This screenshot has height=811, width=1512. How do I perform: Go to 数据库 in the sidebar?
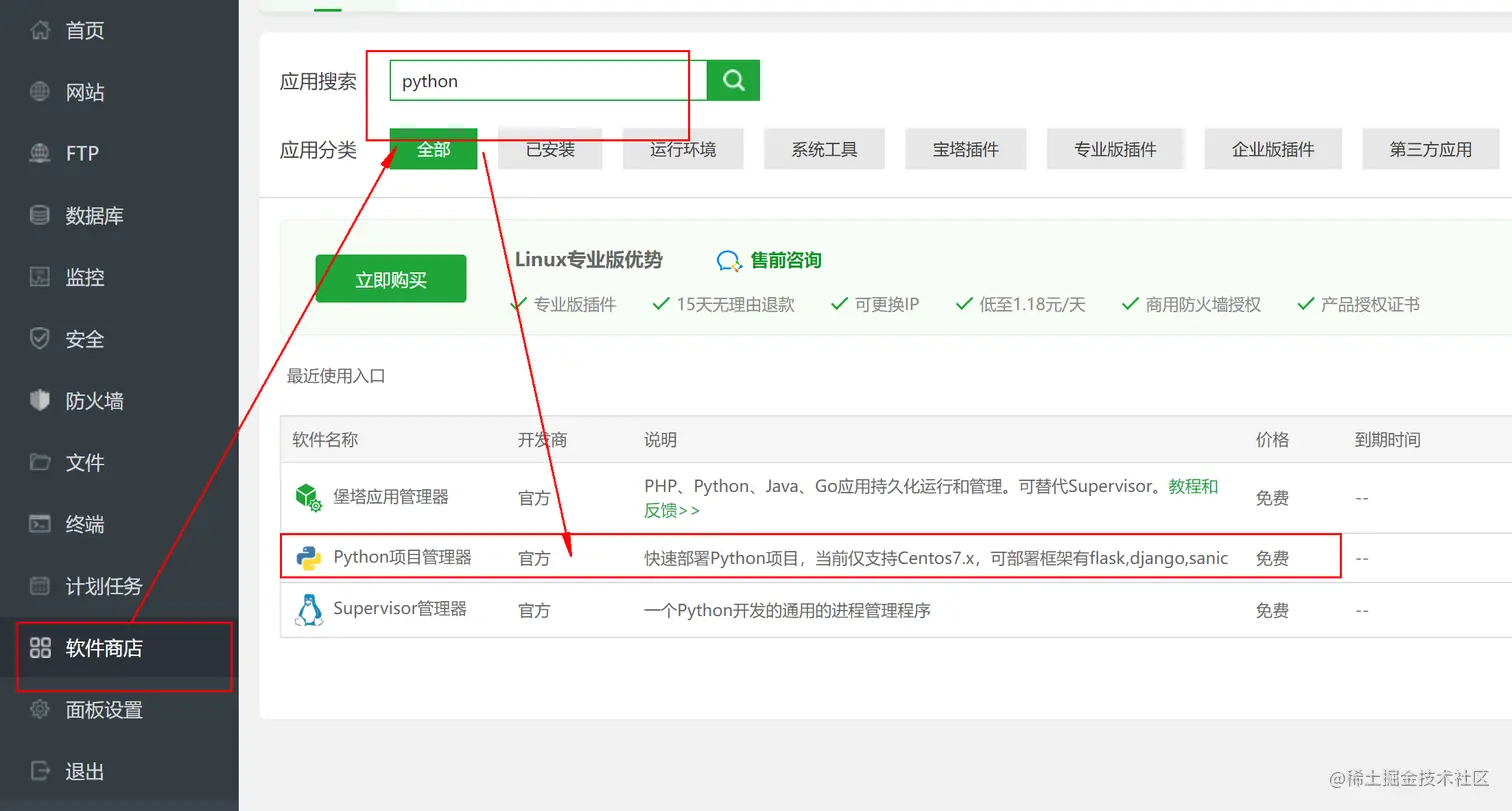pyautogui.click(x=95, y=216)
